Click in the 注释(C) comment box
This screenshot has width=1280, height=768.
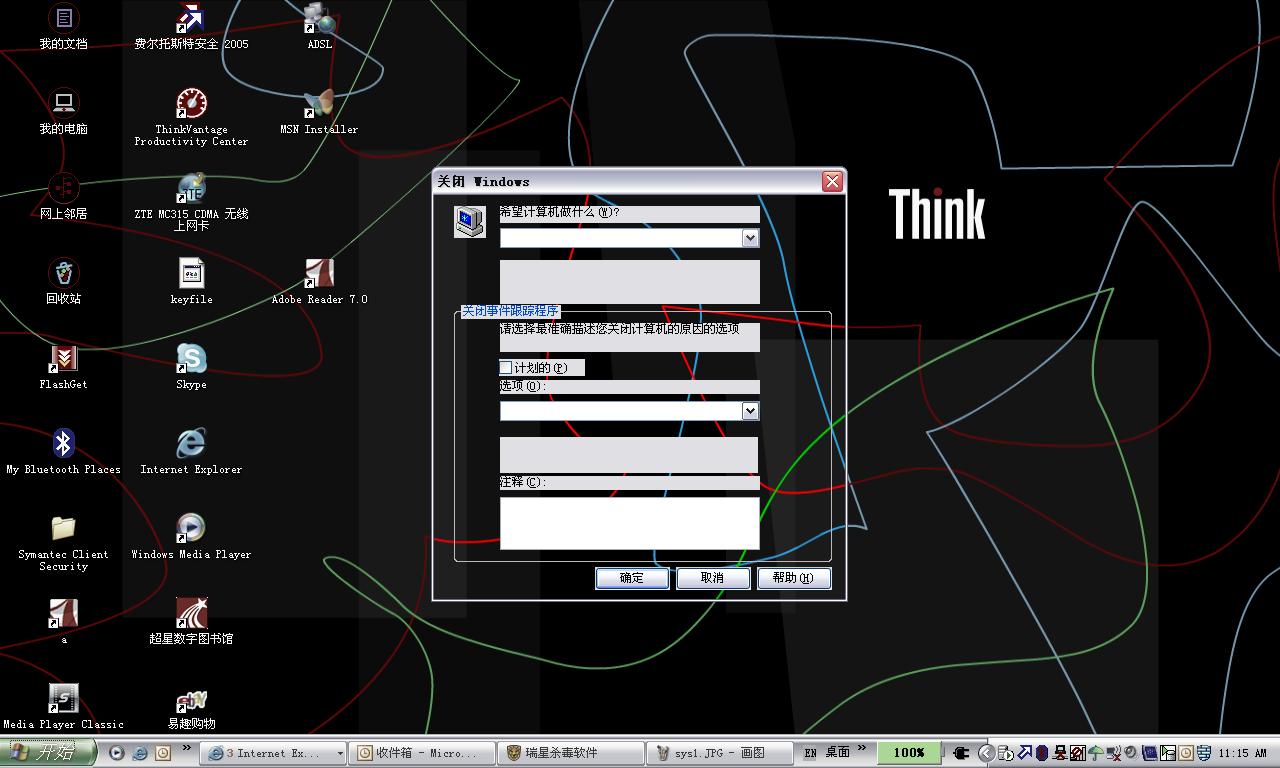630,523
